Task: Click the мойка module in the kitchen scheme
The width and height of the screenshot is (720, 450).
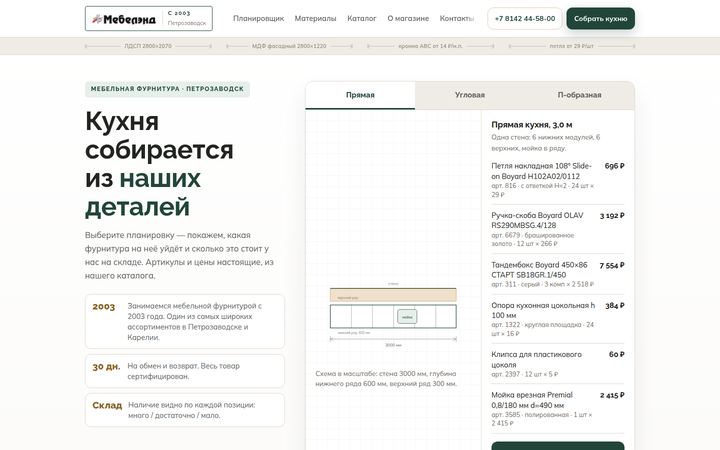Action: pyautogui.click(x=407, y=317)
